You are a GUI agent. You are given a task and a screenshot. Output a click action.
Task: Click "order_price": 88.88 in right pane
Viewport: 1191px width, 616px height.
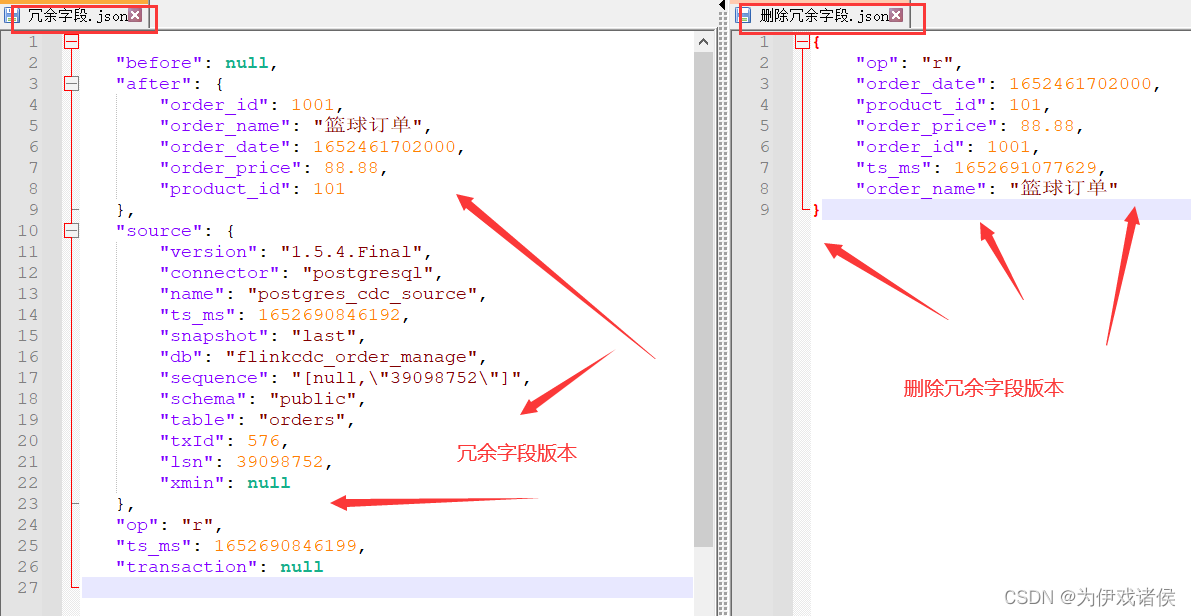coord(970,126)
